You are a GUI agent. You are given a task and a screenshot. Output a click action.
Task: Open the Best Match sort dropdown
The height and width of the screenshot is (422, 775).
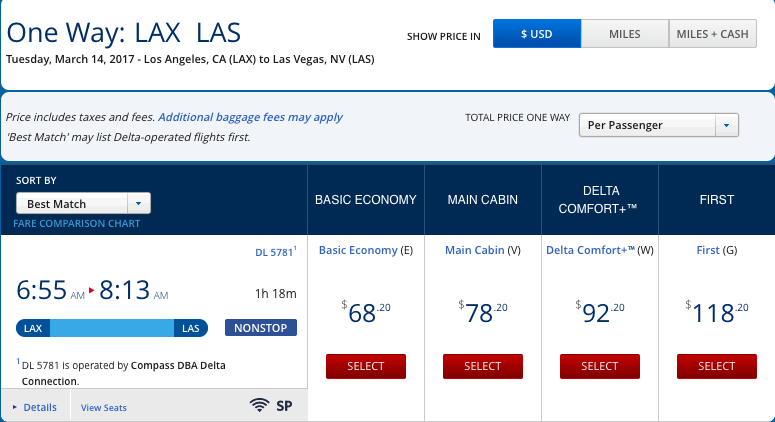83,204
